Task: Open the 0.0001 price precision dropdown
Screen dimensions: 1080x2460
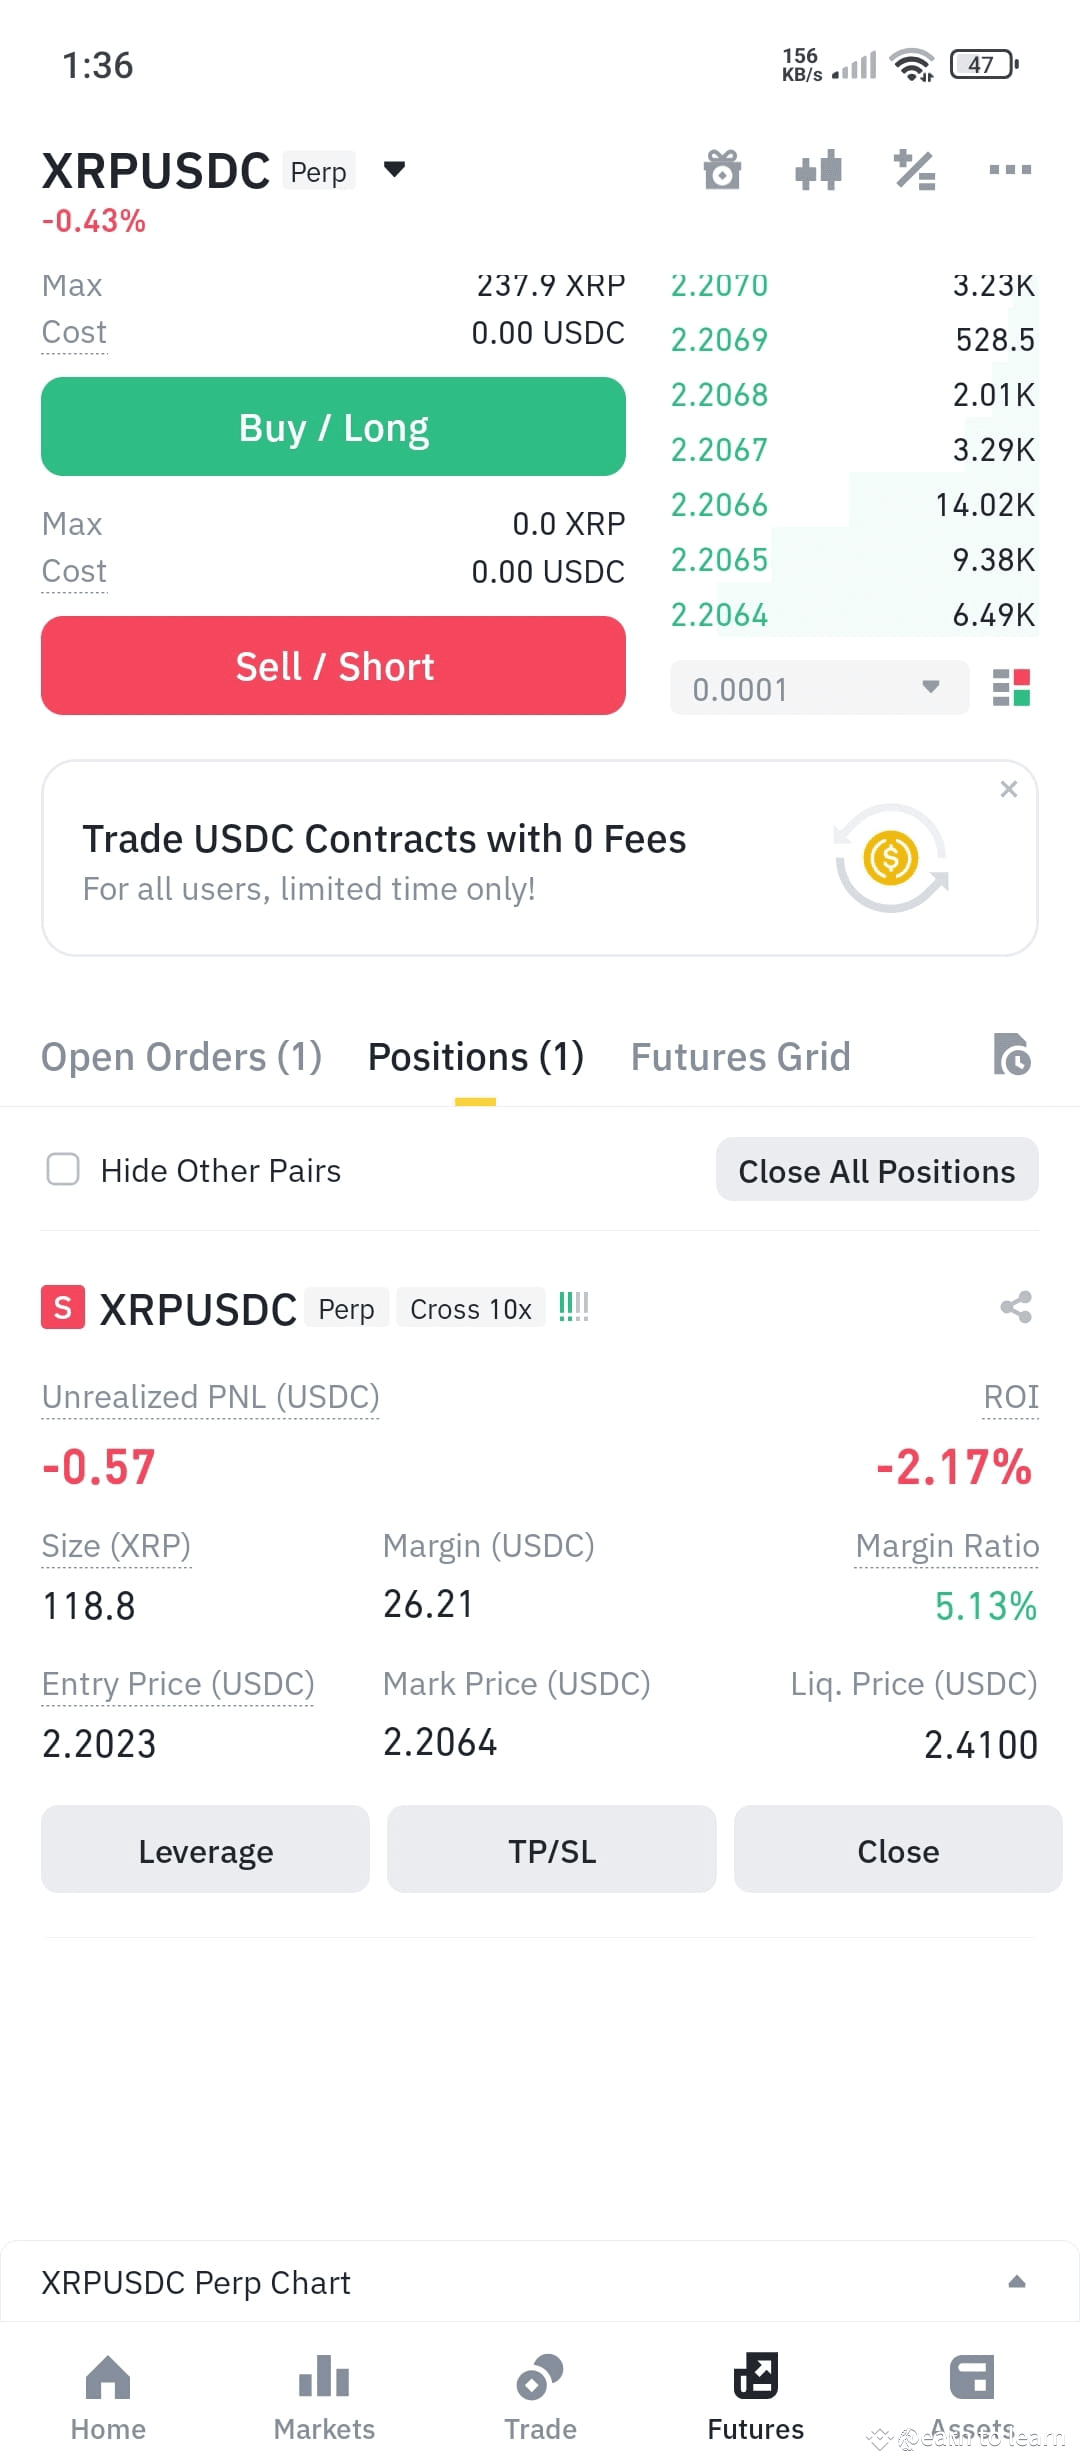Action: click(x=819, y=688)
